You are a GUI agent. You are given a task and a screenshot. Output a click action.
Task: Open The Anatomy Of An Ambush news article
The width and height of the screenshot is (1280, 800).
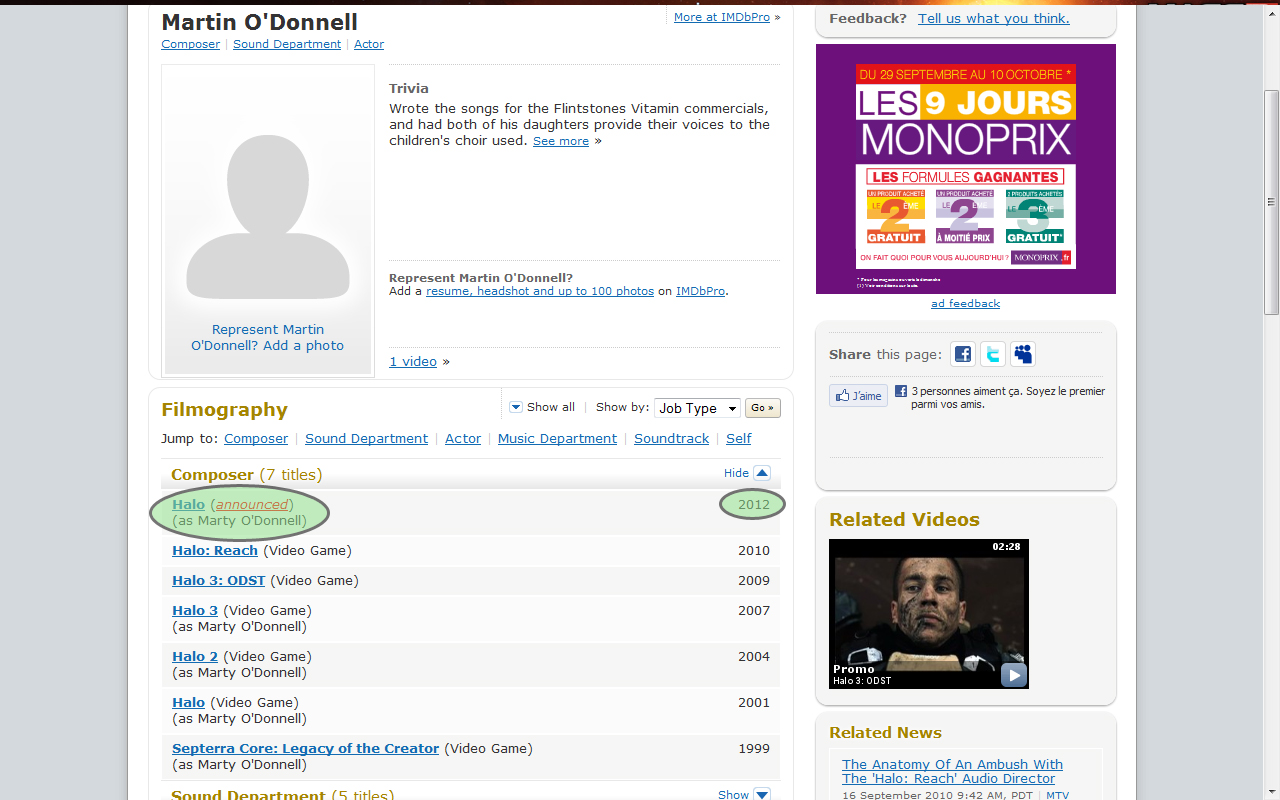tap(952, 771)
